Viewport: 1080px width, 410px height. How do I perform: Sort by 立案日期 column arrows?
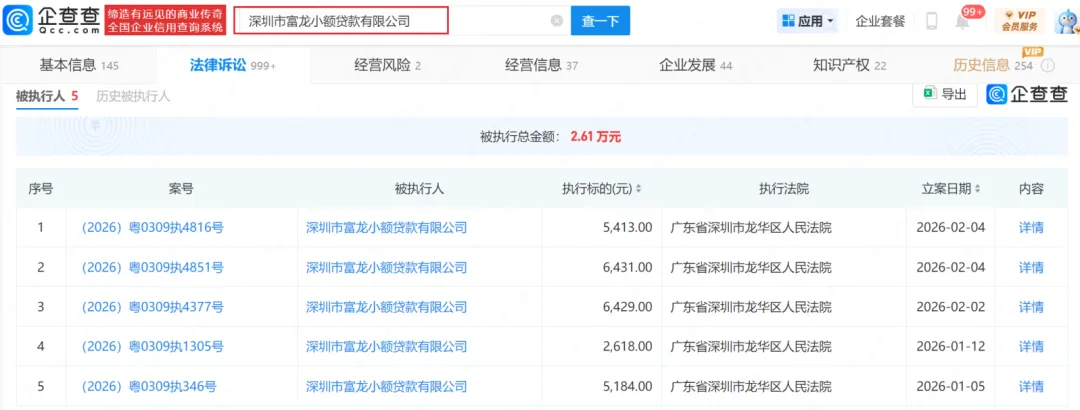point(977,189)
